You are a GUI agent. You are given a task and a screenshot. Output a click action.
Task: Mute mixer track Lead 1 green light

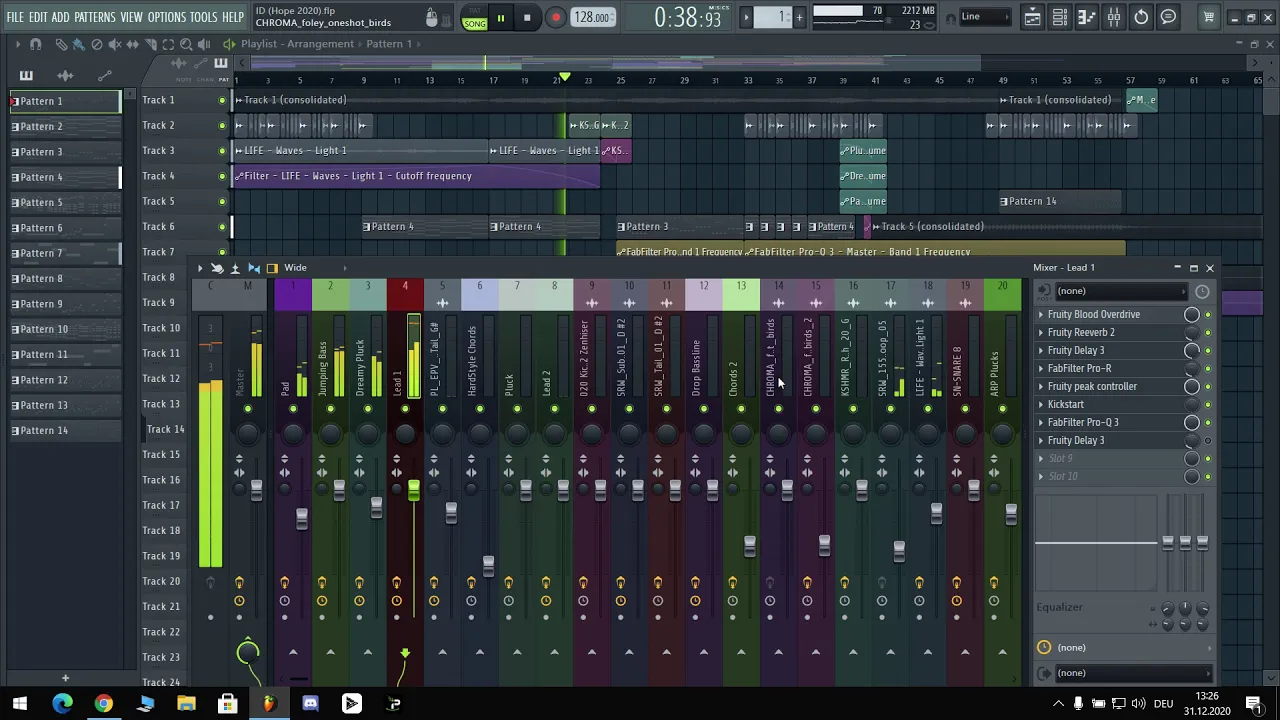405,409
